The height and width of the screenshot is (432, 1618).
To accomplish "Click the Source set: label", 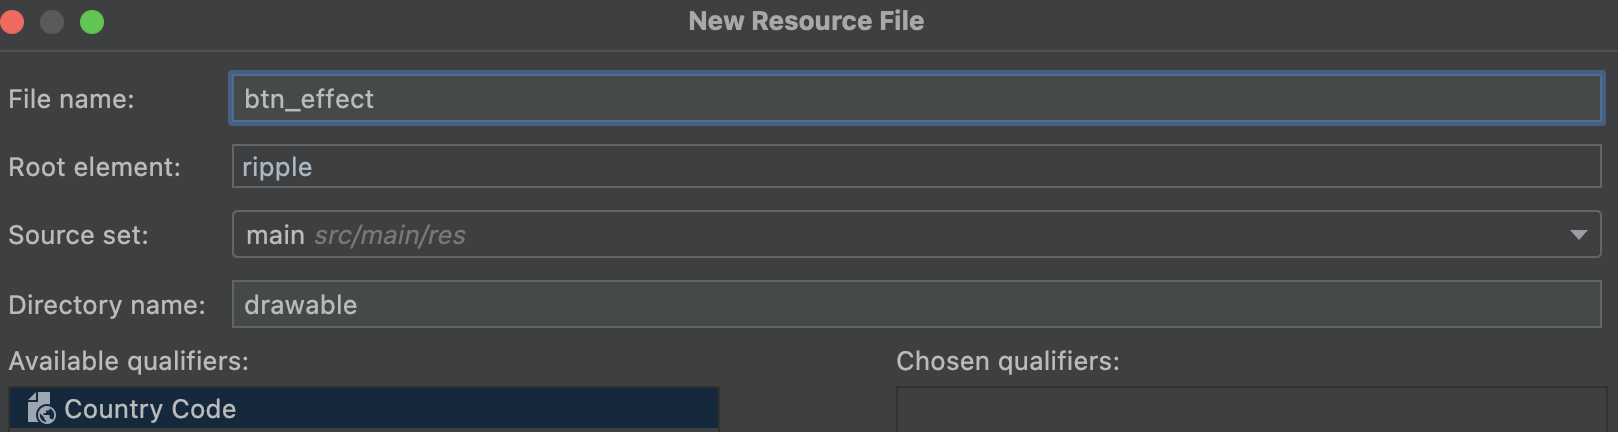I will pos(78,235).
